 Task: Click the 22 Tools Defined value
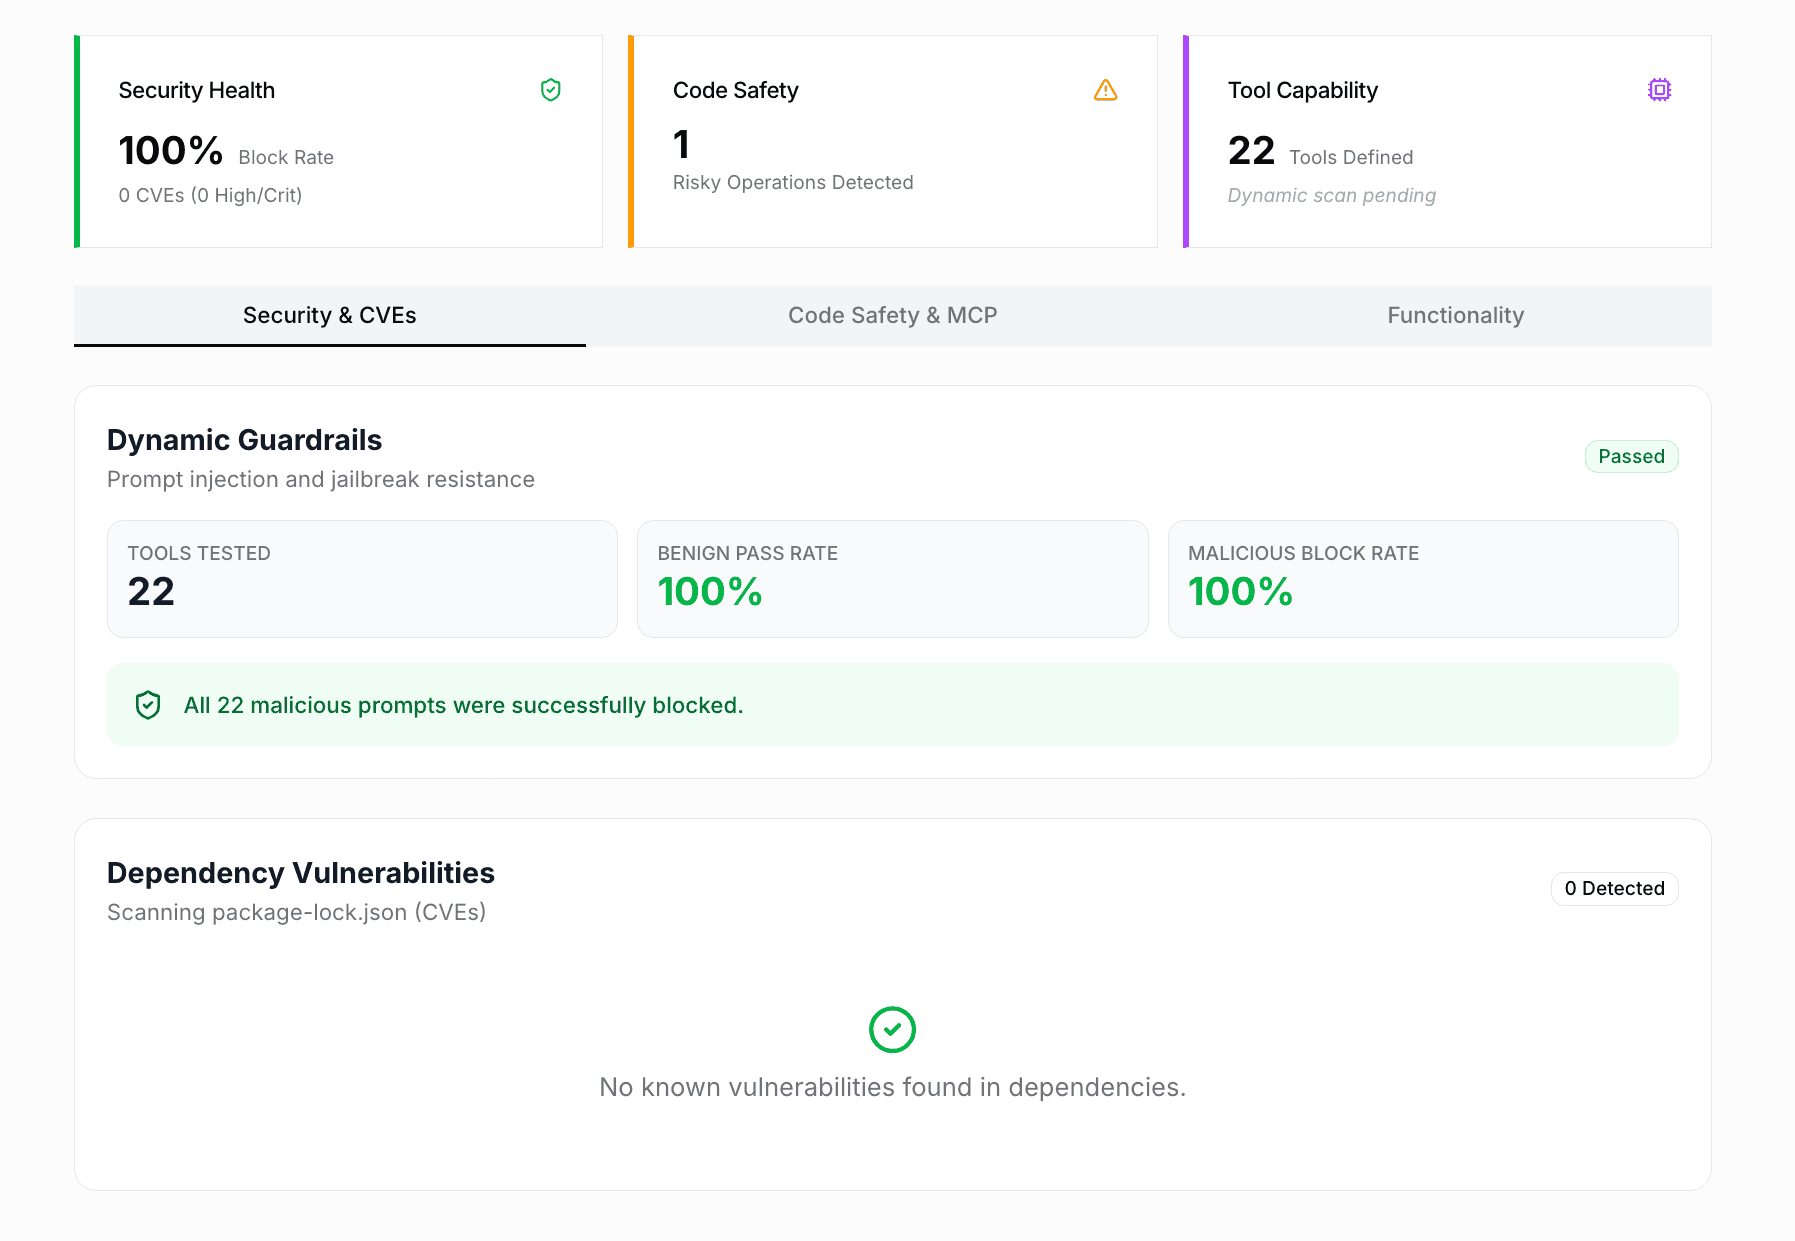point(1251,151)
